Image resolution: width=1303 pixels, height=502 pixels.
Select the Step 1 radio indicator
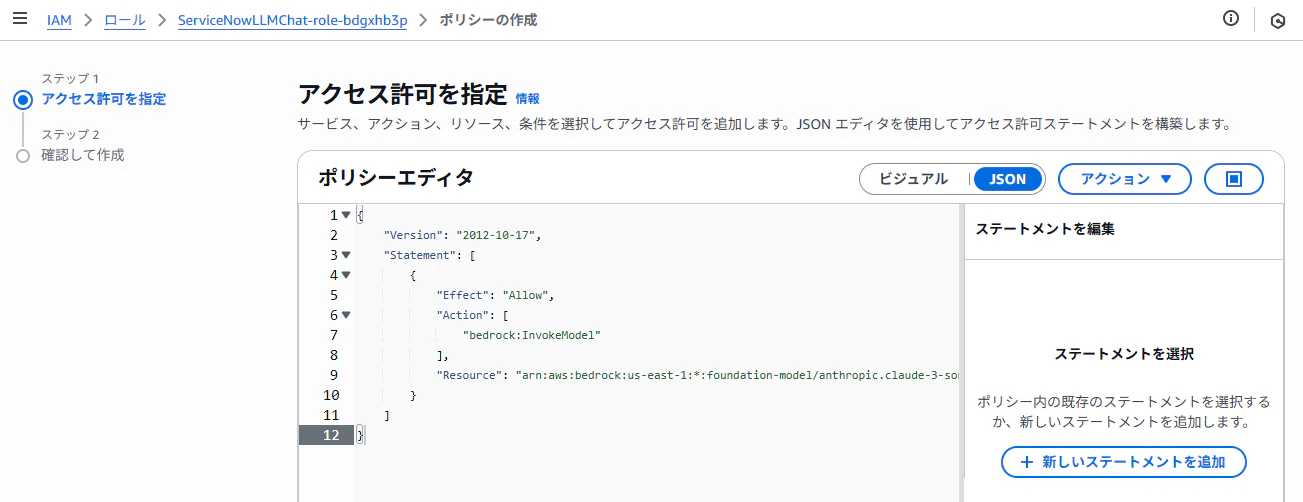pos(23,99)
